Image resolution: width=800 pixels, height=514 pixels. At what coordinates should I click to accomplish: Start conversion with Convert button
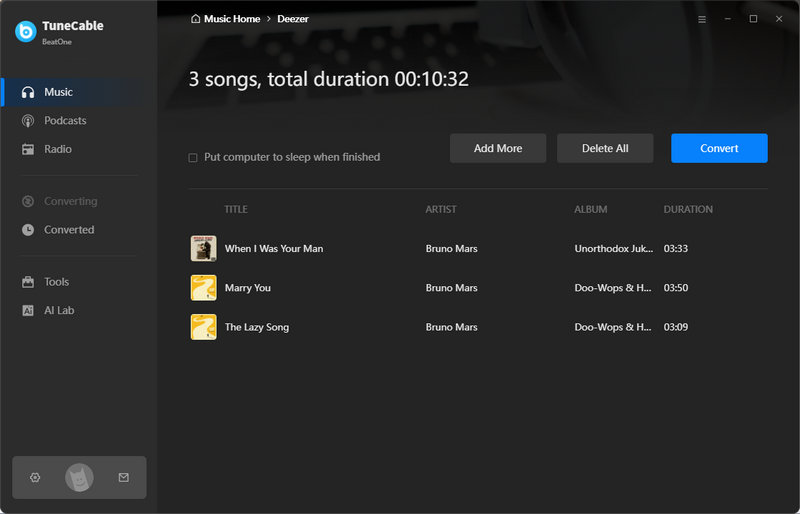[x=719, y=148]
